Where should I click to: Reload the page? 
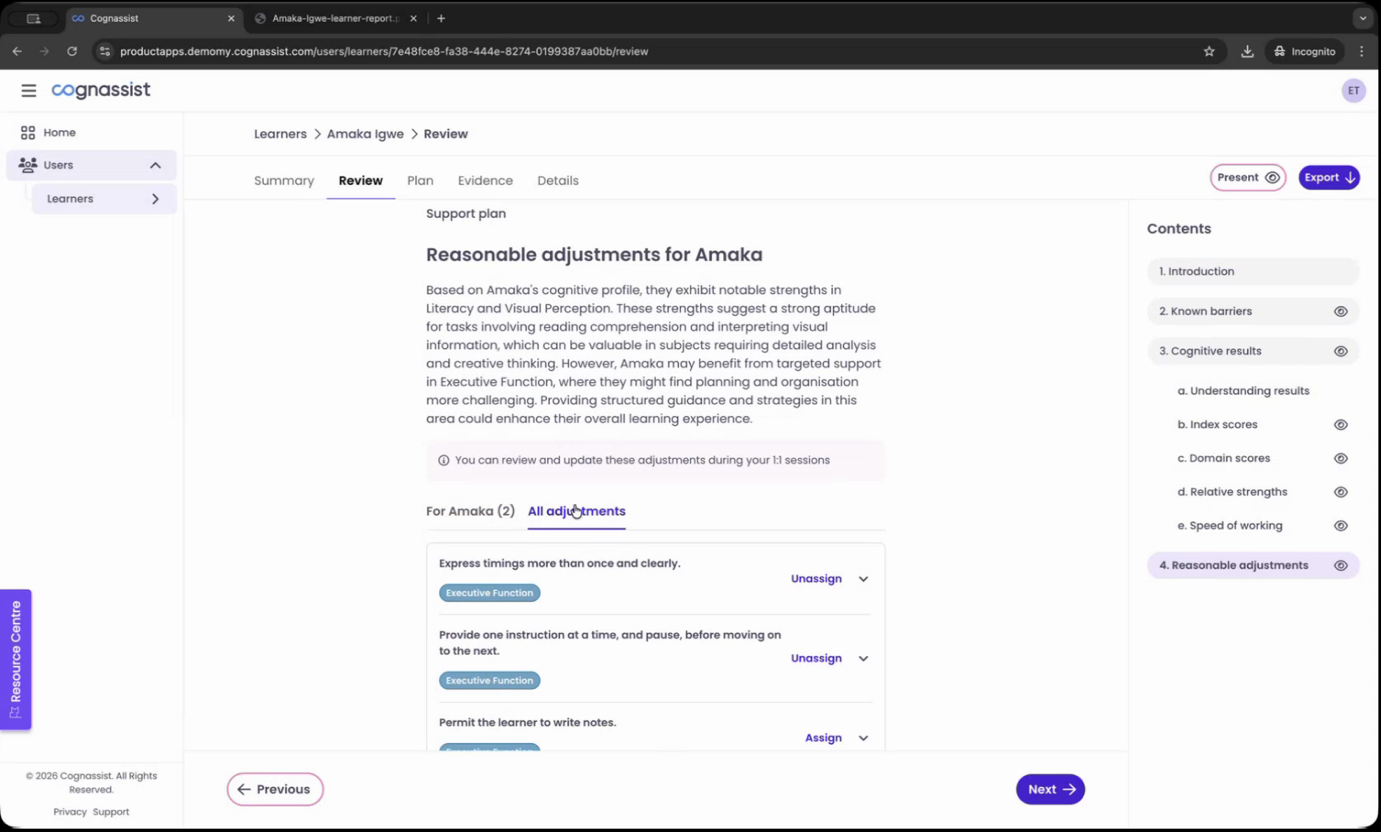pos(72,51)
